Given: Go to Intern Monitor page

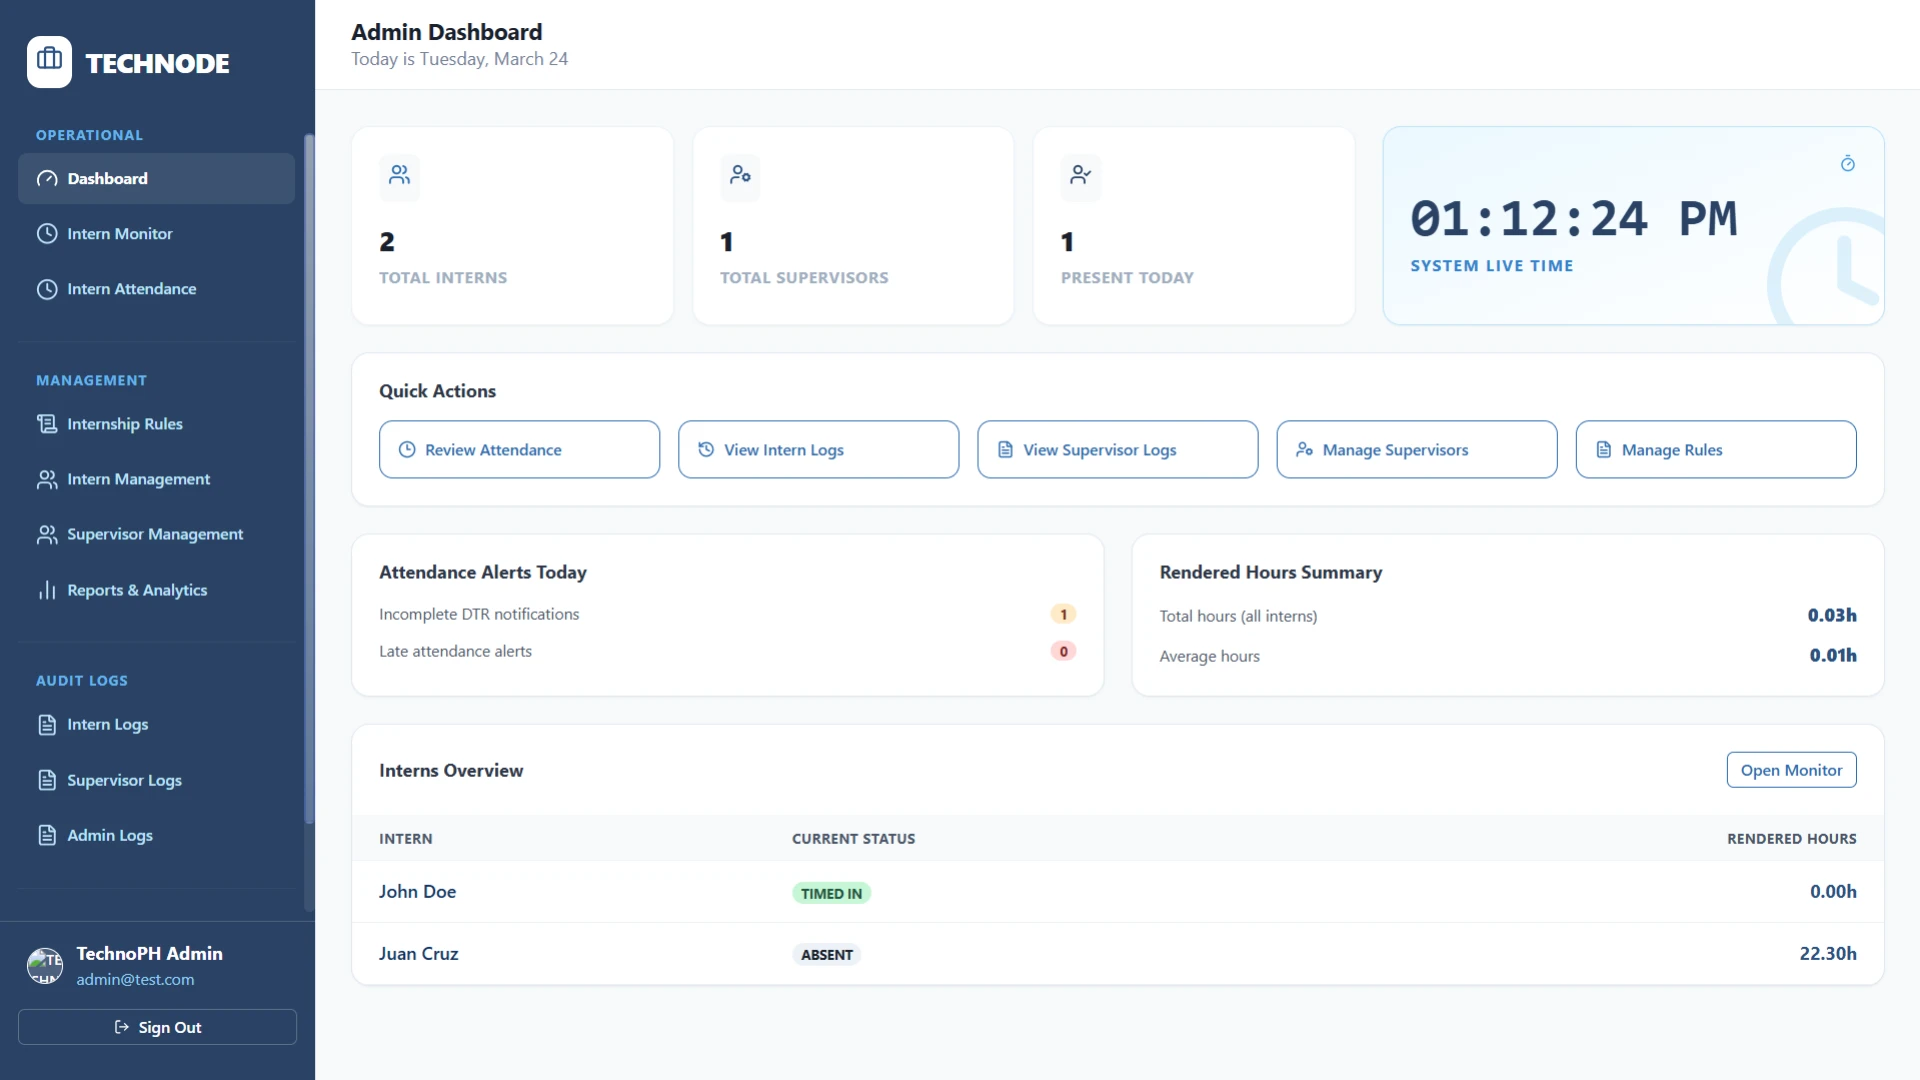Looking at the screenshot, I should pyautogui.click(x=156, y=234).
